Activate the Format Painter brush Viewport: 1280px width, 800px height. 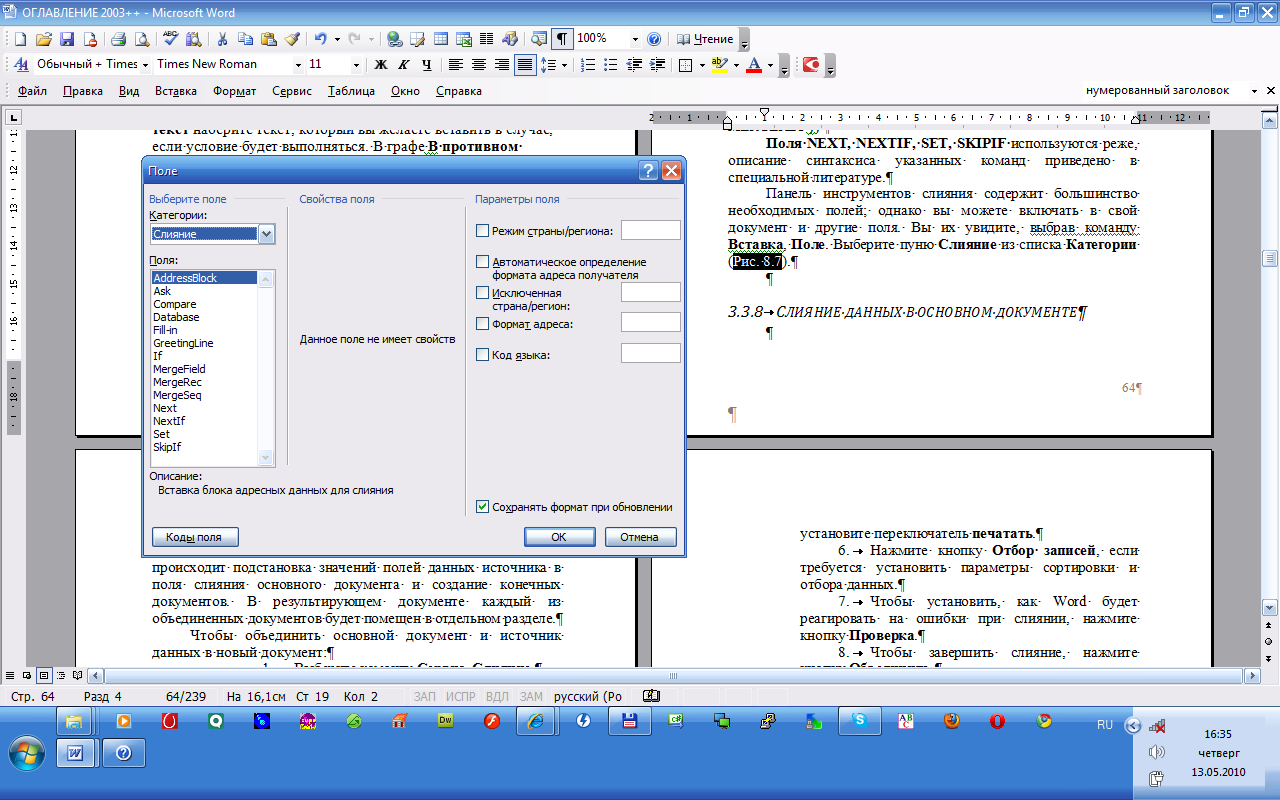point(292,39)
